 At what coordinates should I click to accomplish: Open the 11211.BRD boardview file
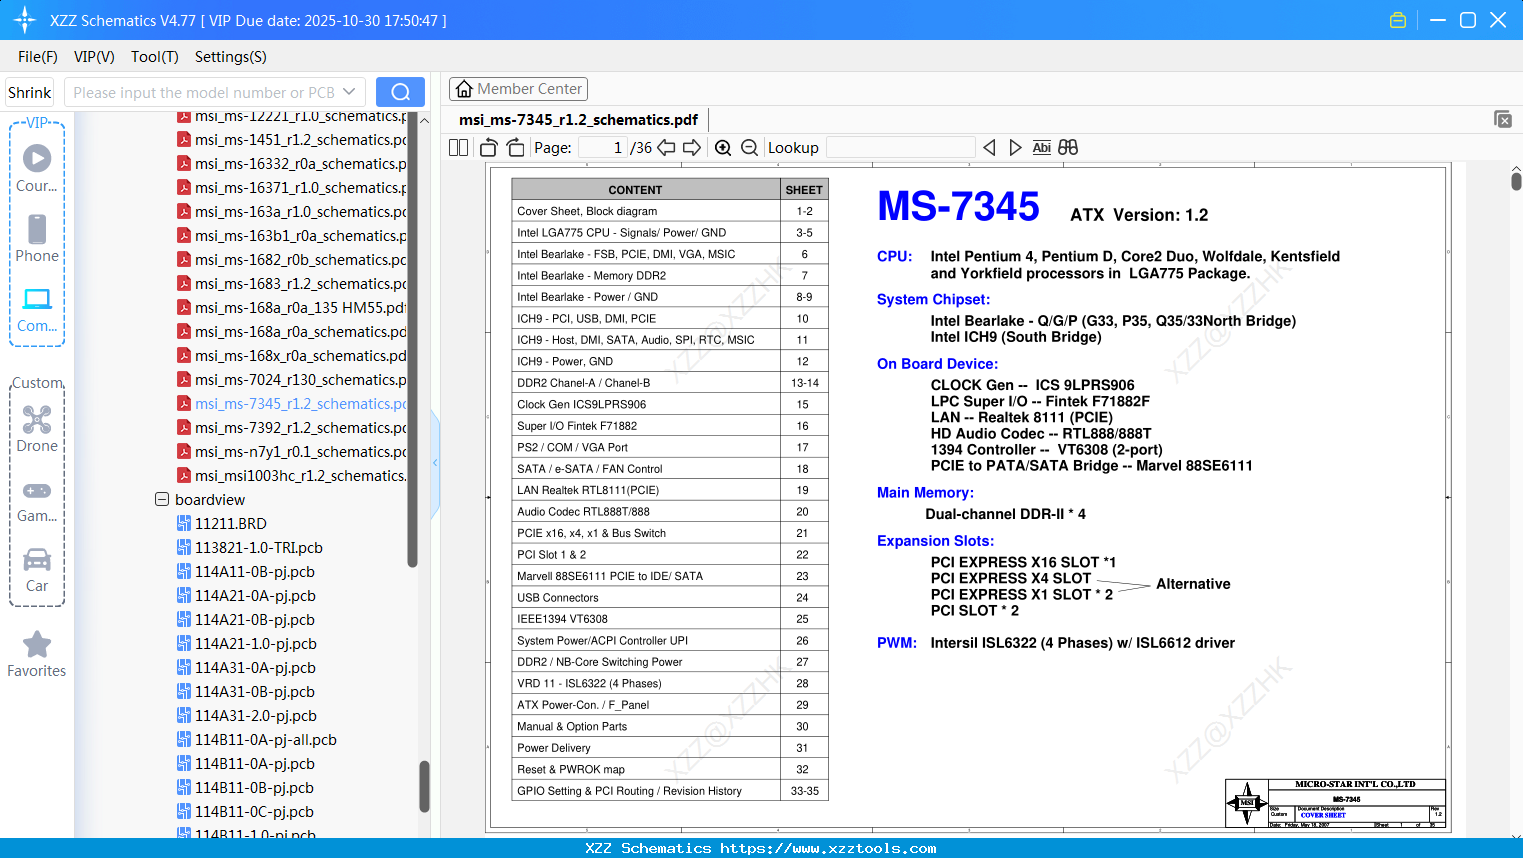pyautogui.click(x=222, y=524)
